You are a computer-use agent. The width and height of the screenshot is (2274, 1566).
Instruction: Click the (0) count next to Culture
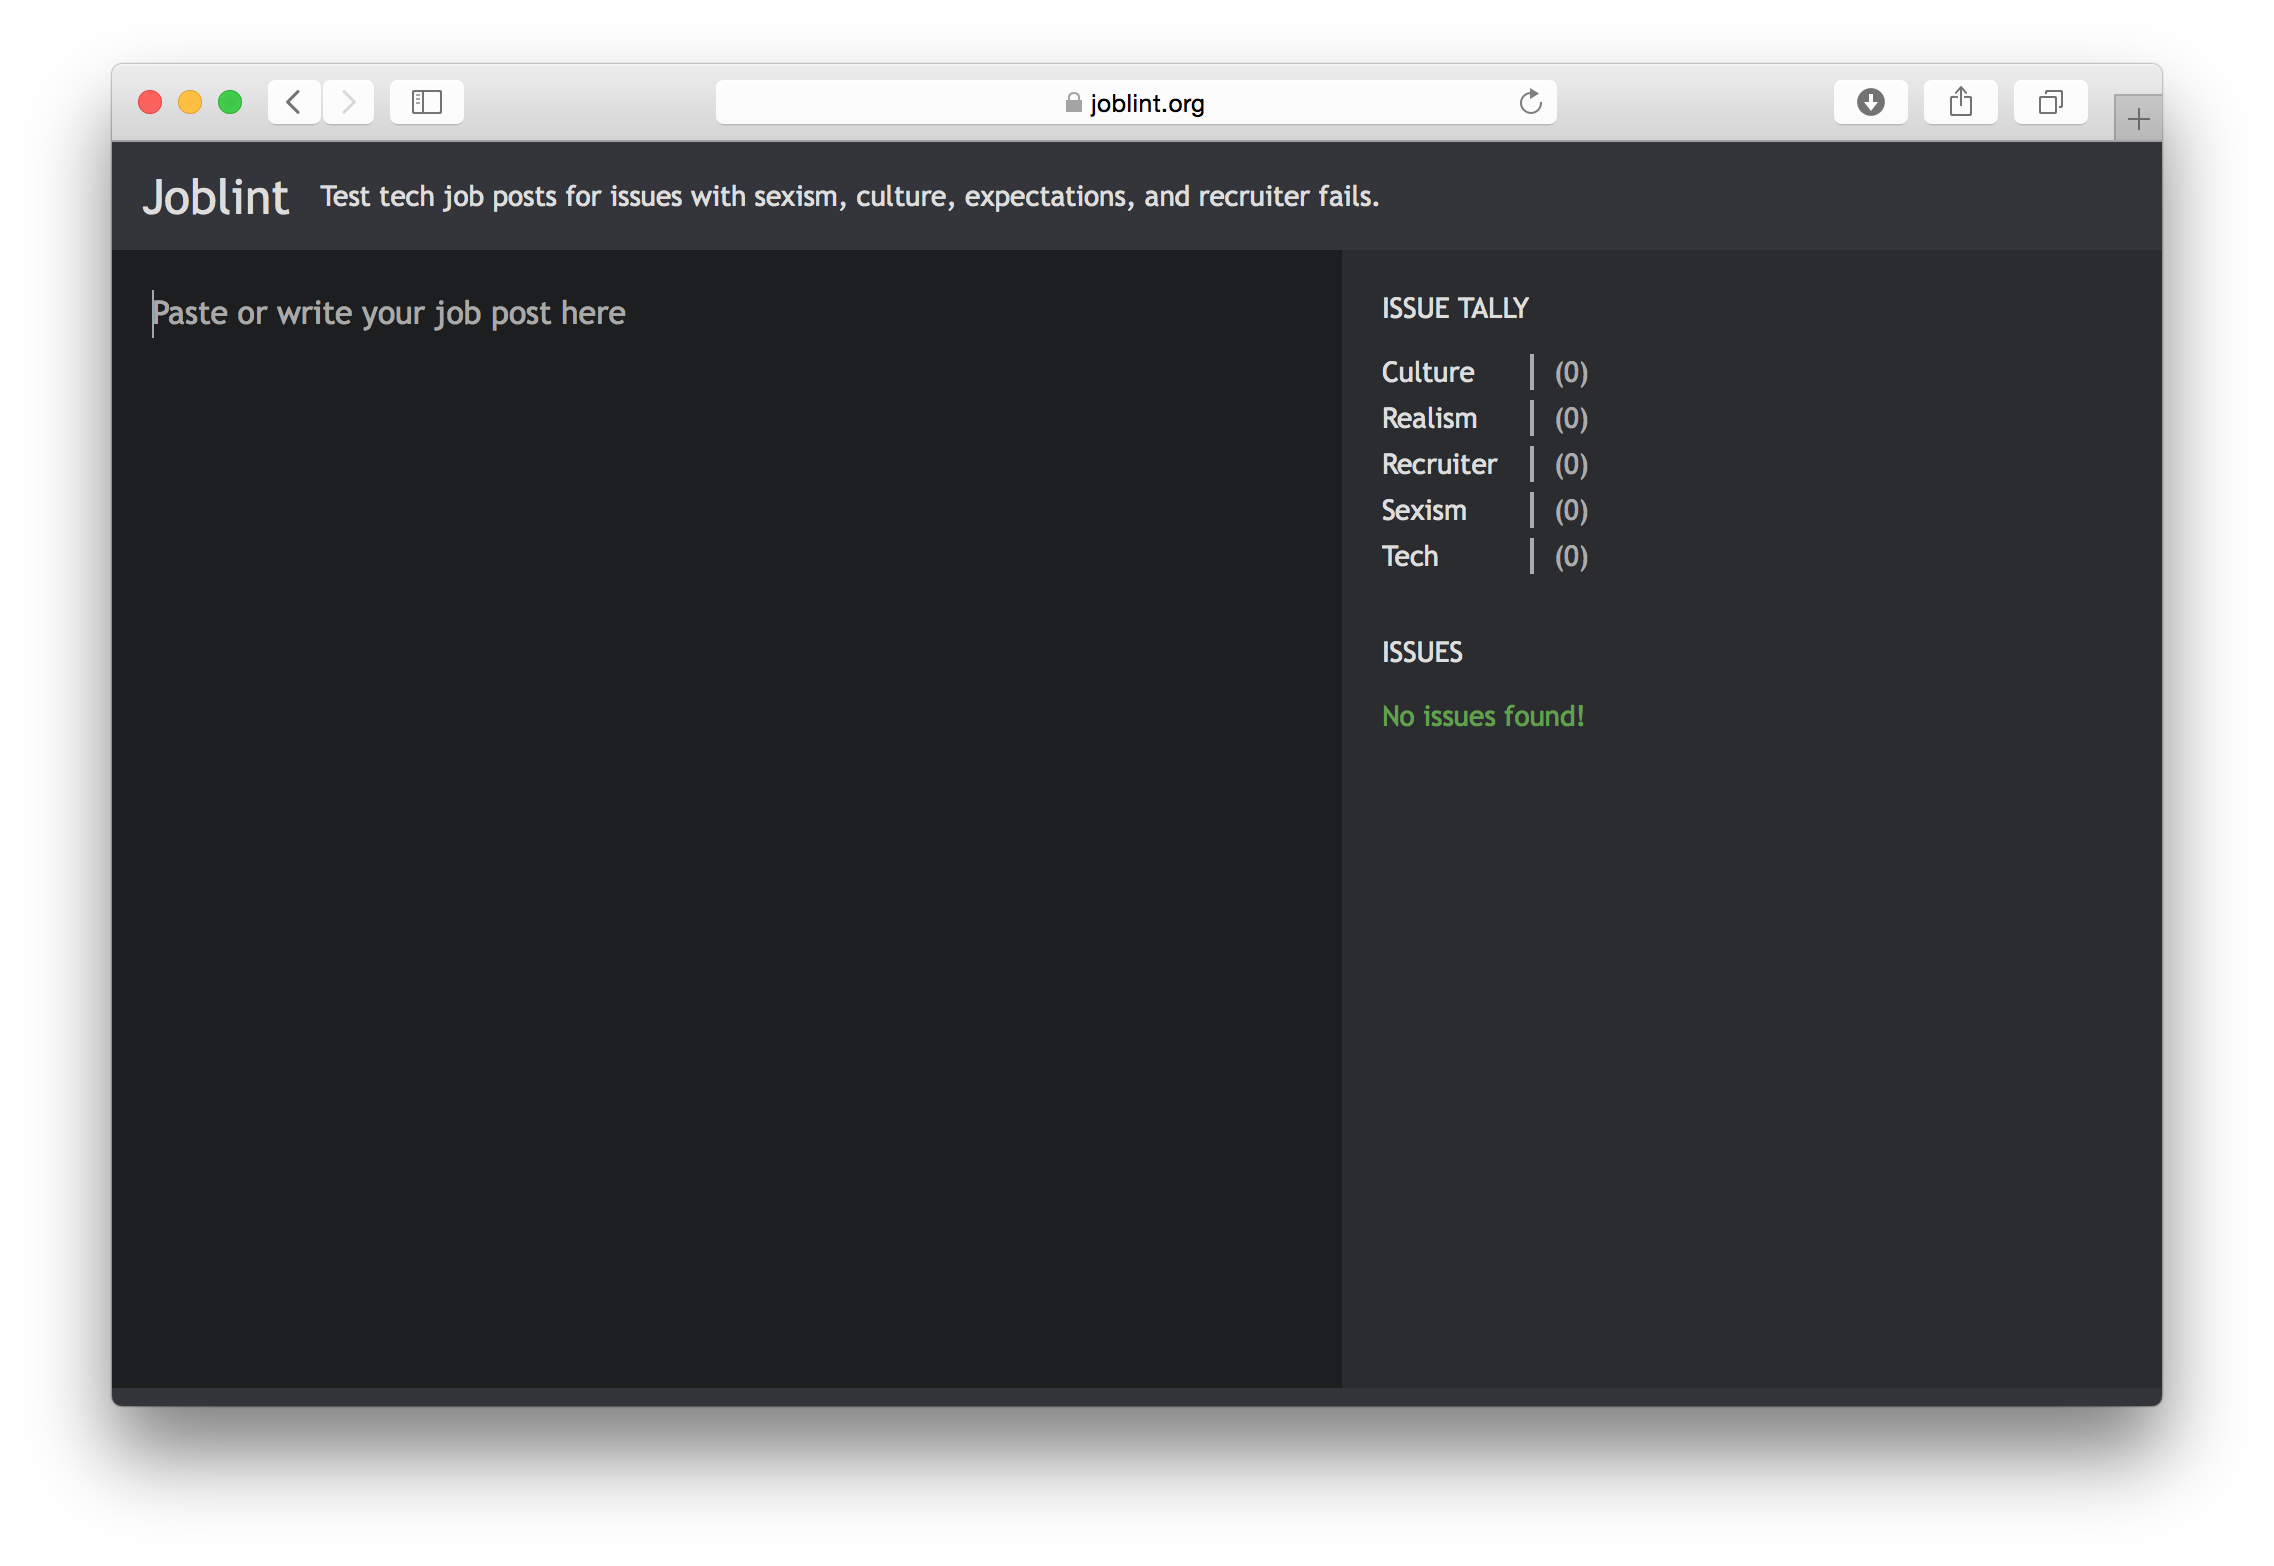pos(1571,372)
